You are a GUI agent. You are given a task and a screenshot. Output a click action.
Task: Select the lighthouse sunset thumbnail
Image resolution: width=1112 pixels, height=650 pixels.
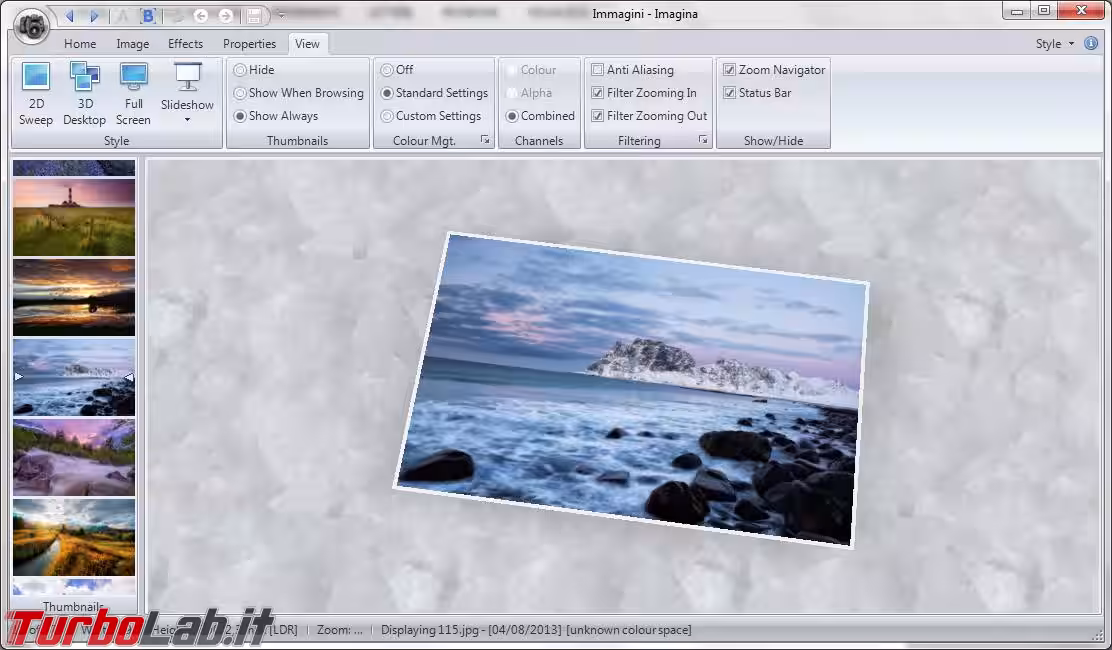tap(74, 217)
